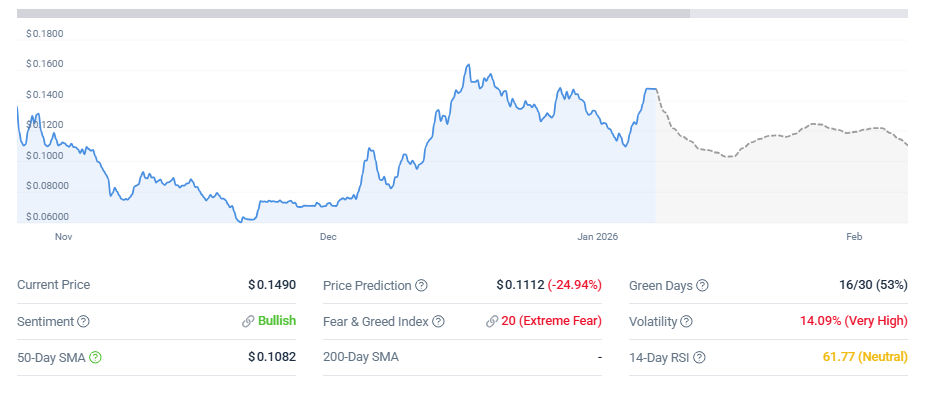Screen dimensions: 931x394
Task: Click the volatility value 14.09% (Very High)
Action: pyautogui.click(x=854, y=321)
